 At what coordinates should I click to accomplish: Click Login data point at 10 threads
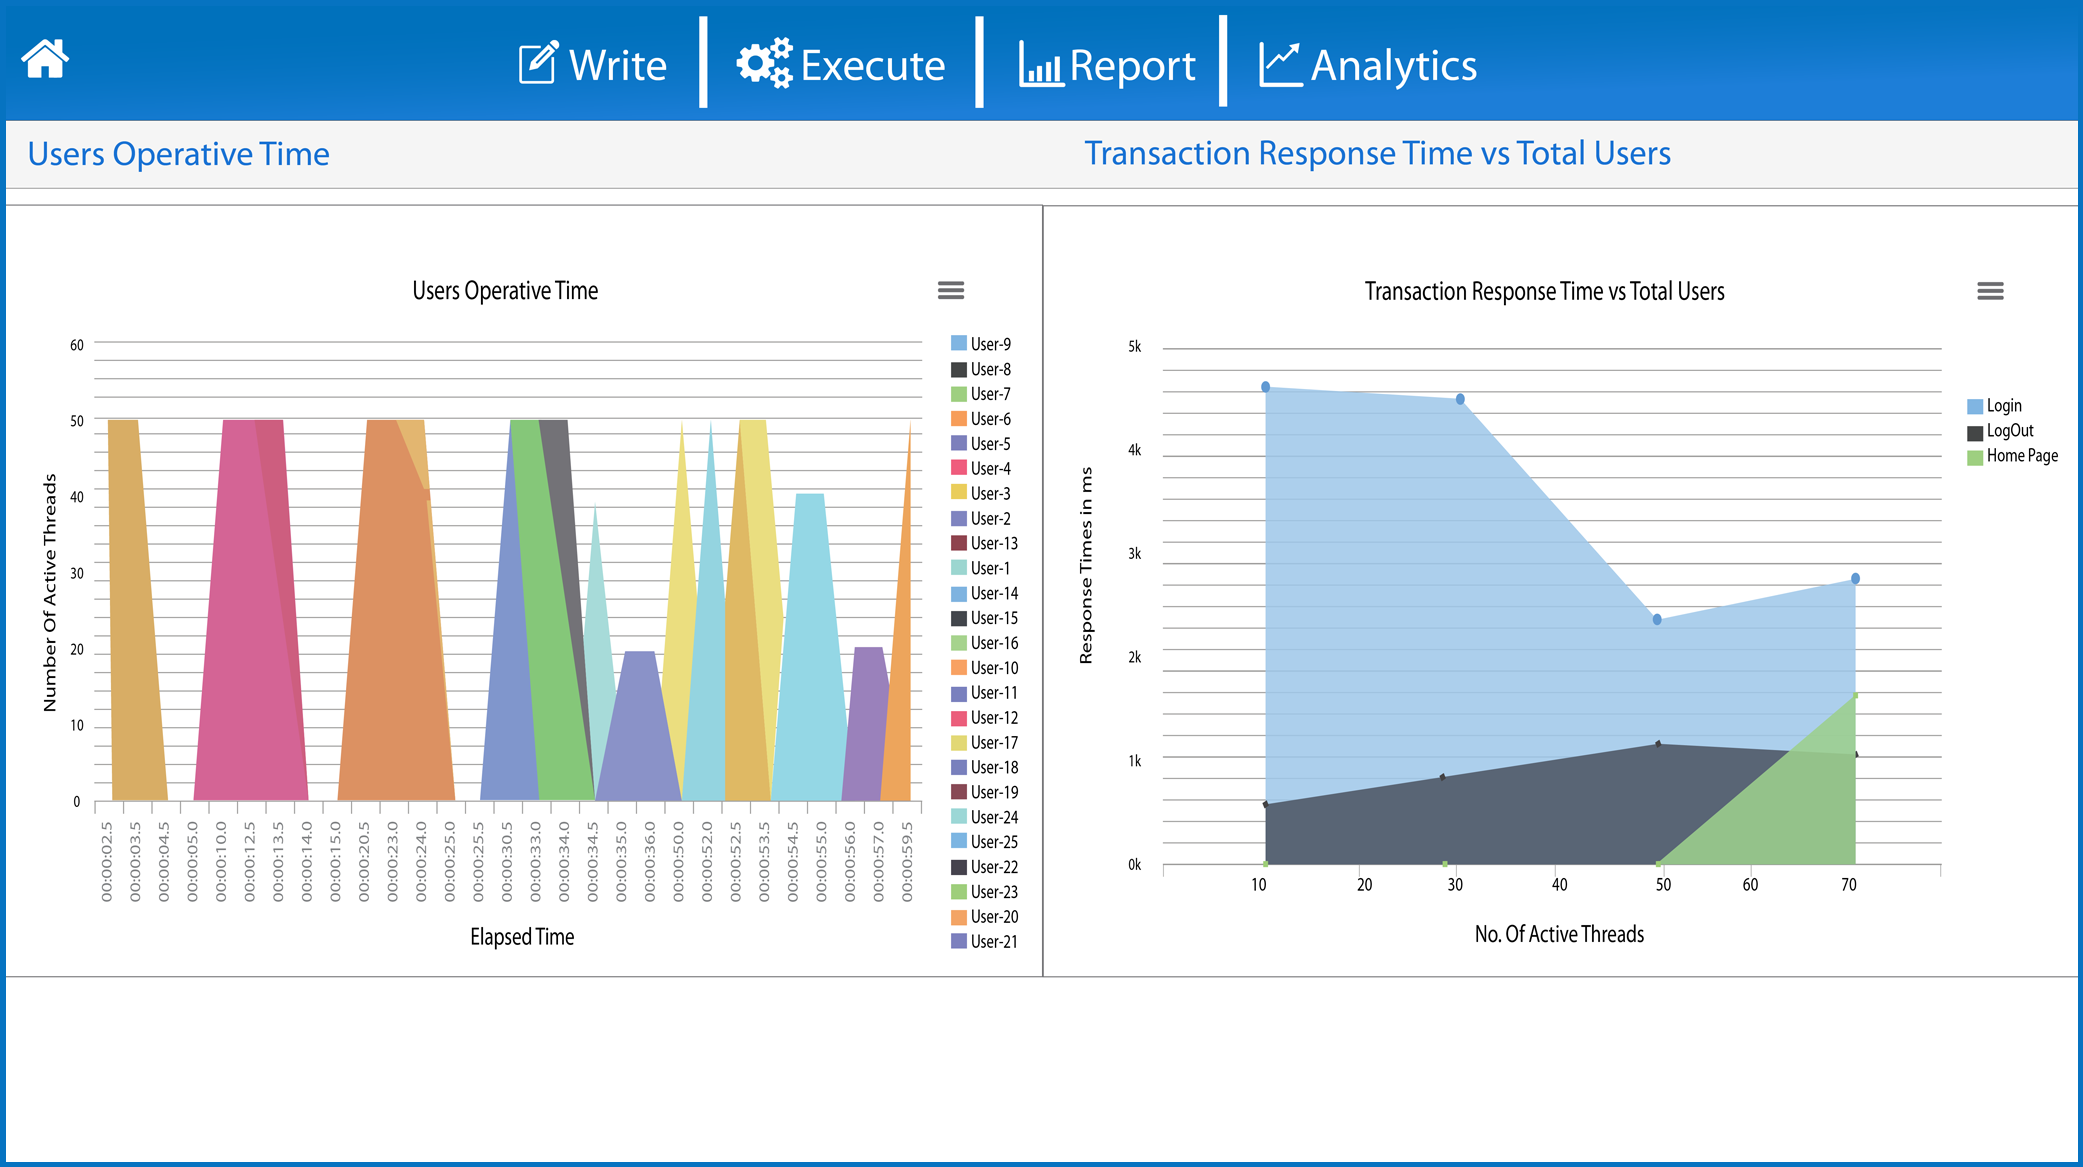coord(1265,387)
